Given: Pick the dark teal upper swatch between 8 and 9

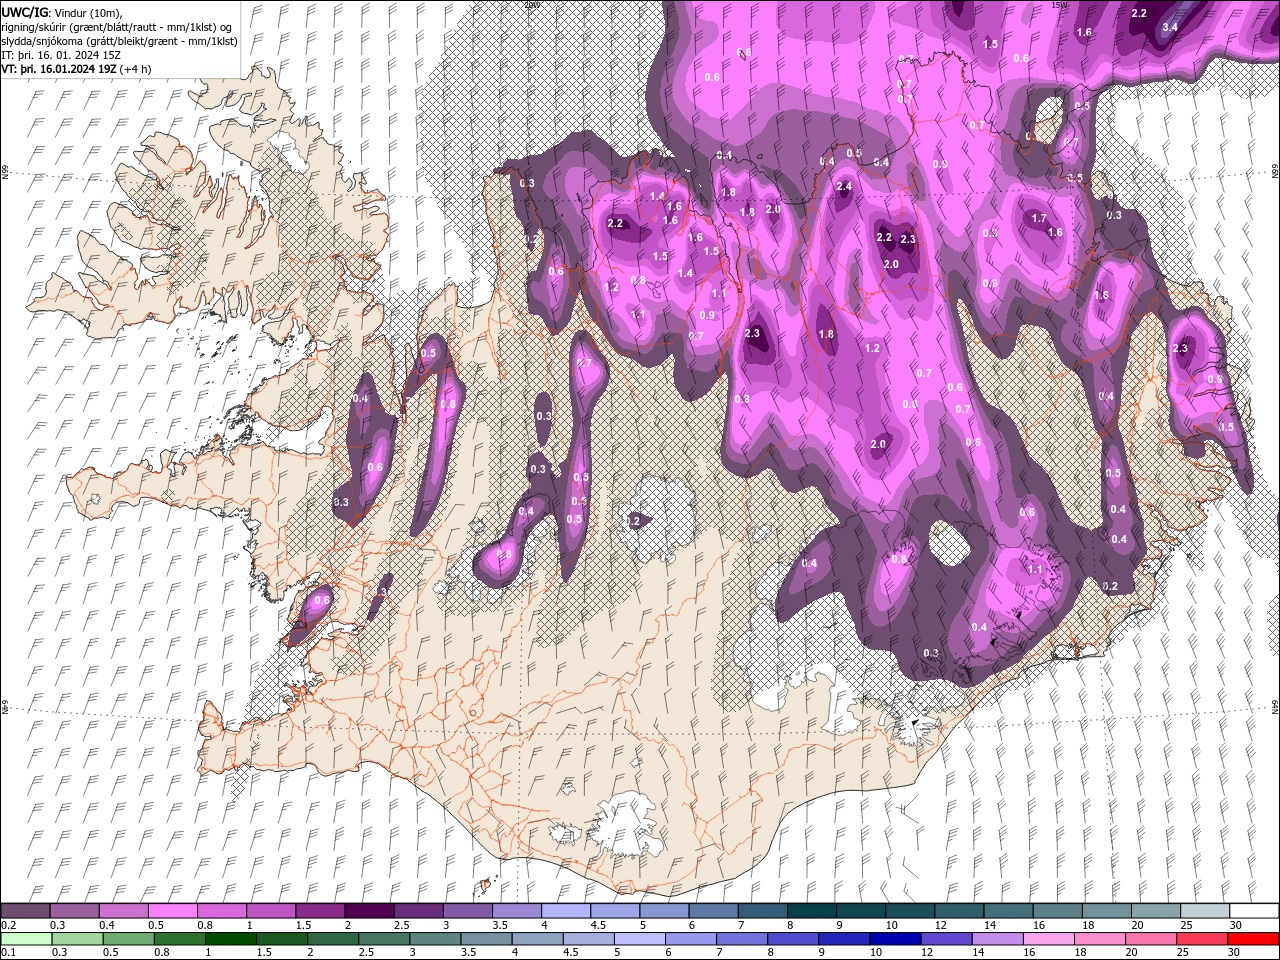Looking at the screenshot, I should (811, 911).
